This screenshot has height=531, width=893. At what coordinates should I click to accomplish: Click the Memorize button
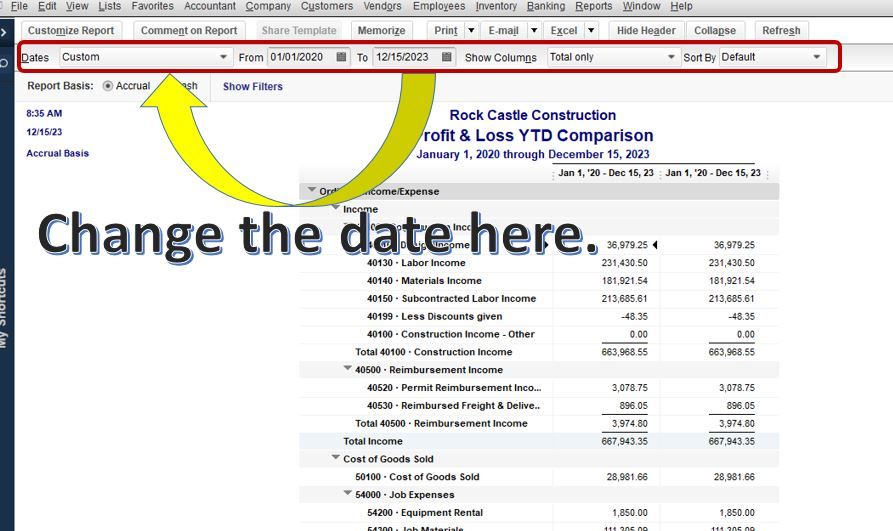point(382,30)
